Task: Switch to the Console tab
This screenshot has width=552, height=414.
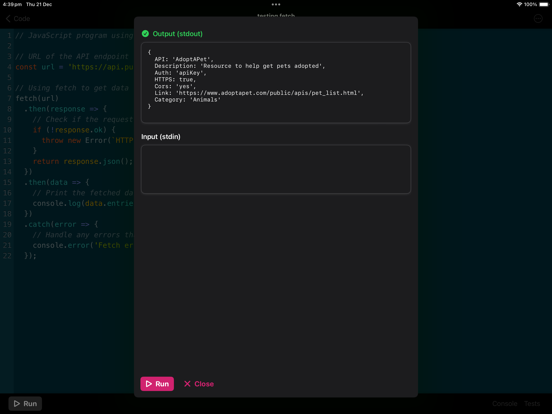Action: [504, 403]
